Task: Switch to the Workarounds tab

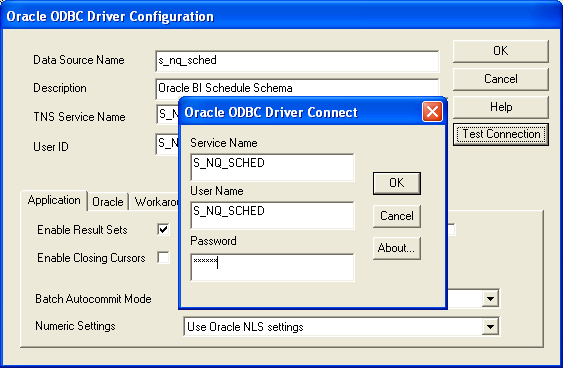Action: tap(155, 202)
